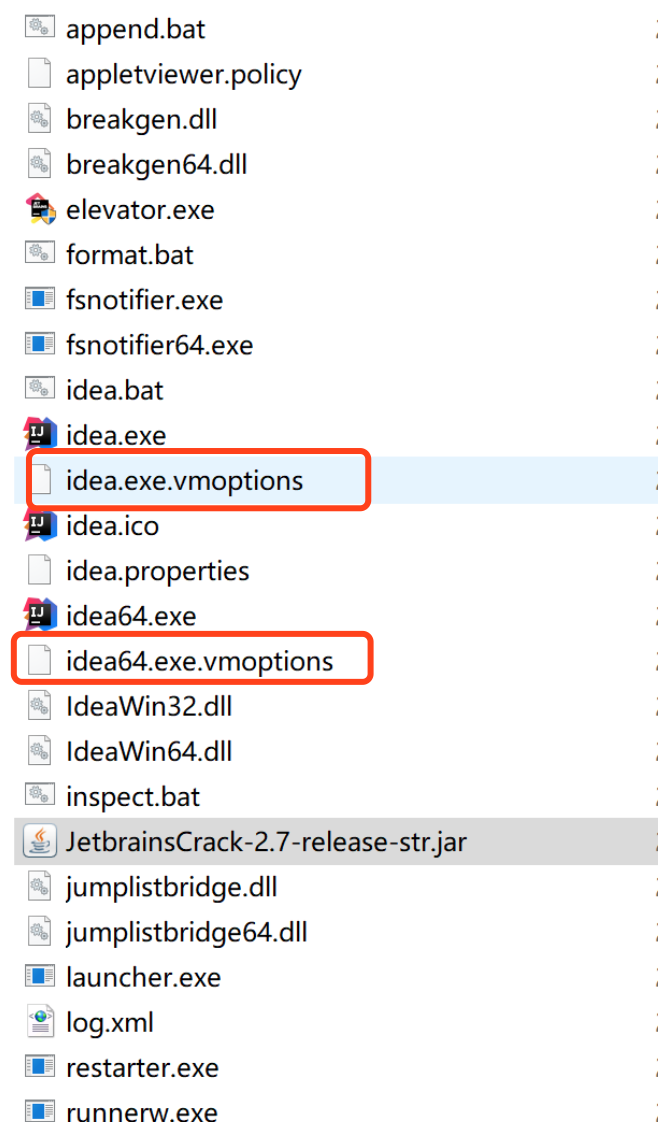This screenshot has width=658, height=1122.
Task: Click the IJ icon next to idea64.exe
Action: (x=39, y=615)
